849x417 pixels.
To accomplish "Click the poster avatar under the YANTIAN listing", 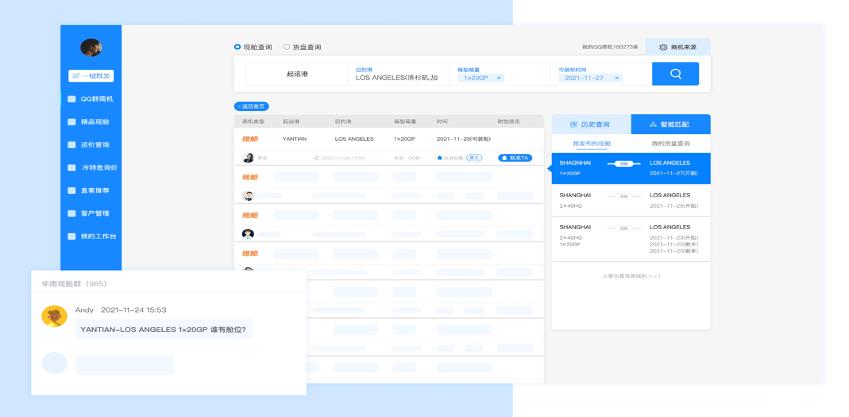I will (248, 158).
